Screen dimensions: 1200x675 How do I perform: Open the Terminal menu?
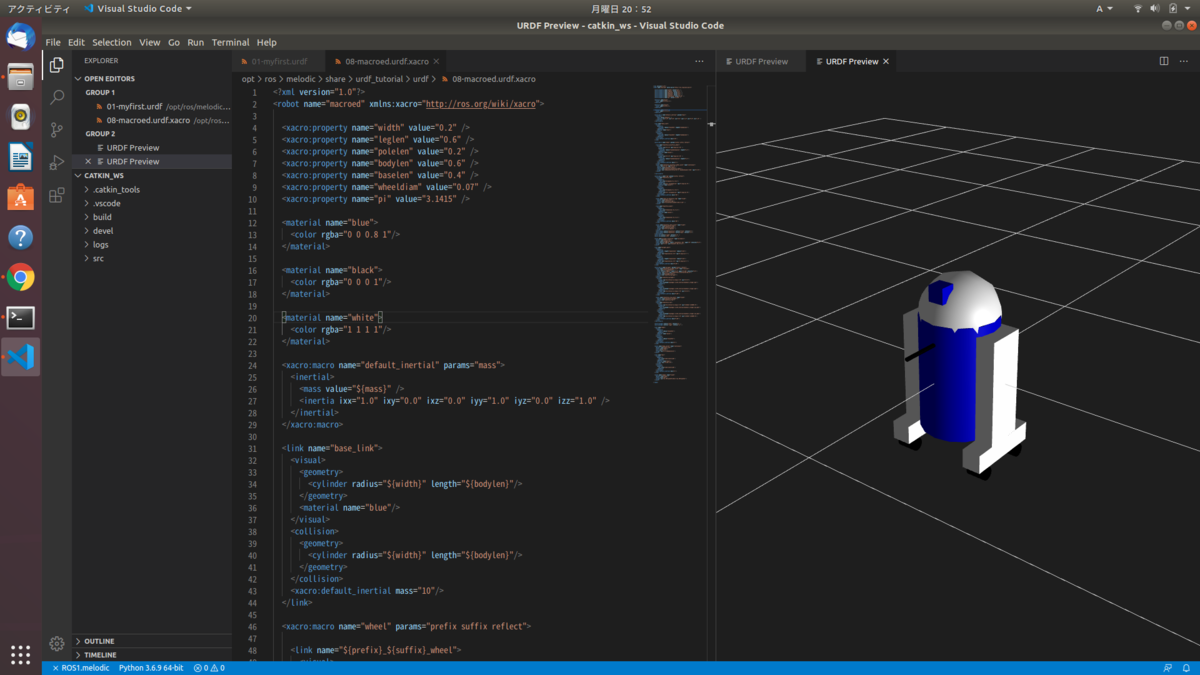[x=231, y=43]
